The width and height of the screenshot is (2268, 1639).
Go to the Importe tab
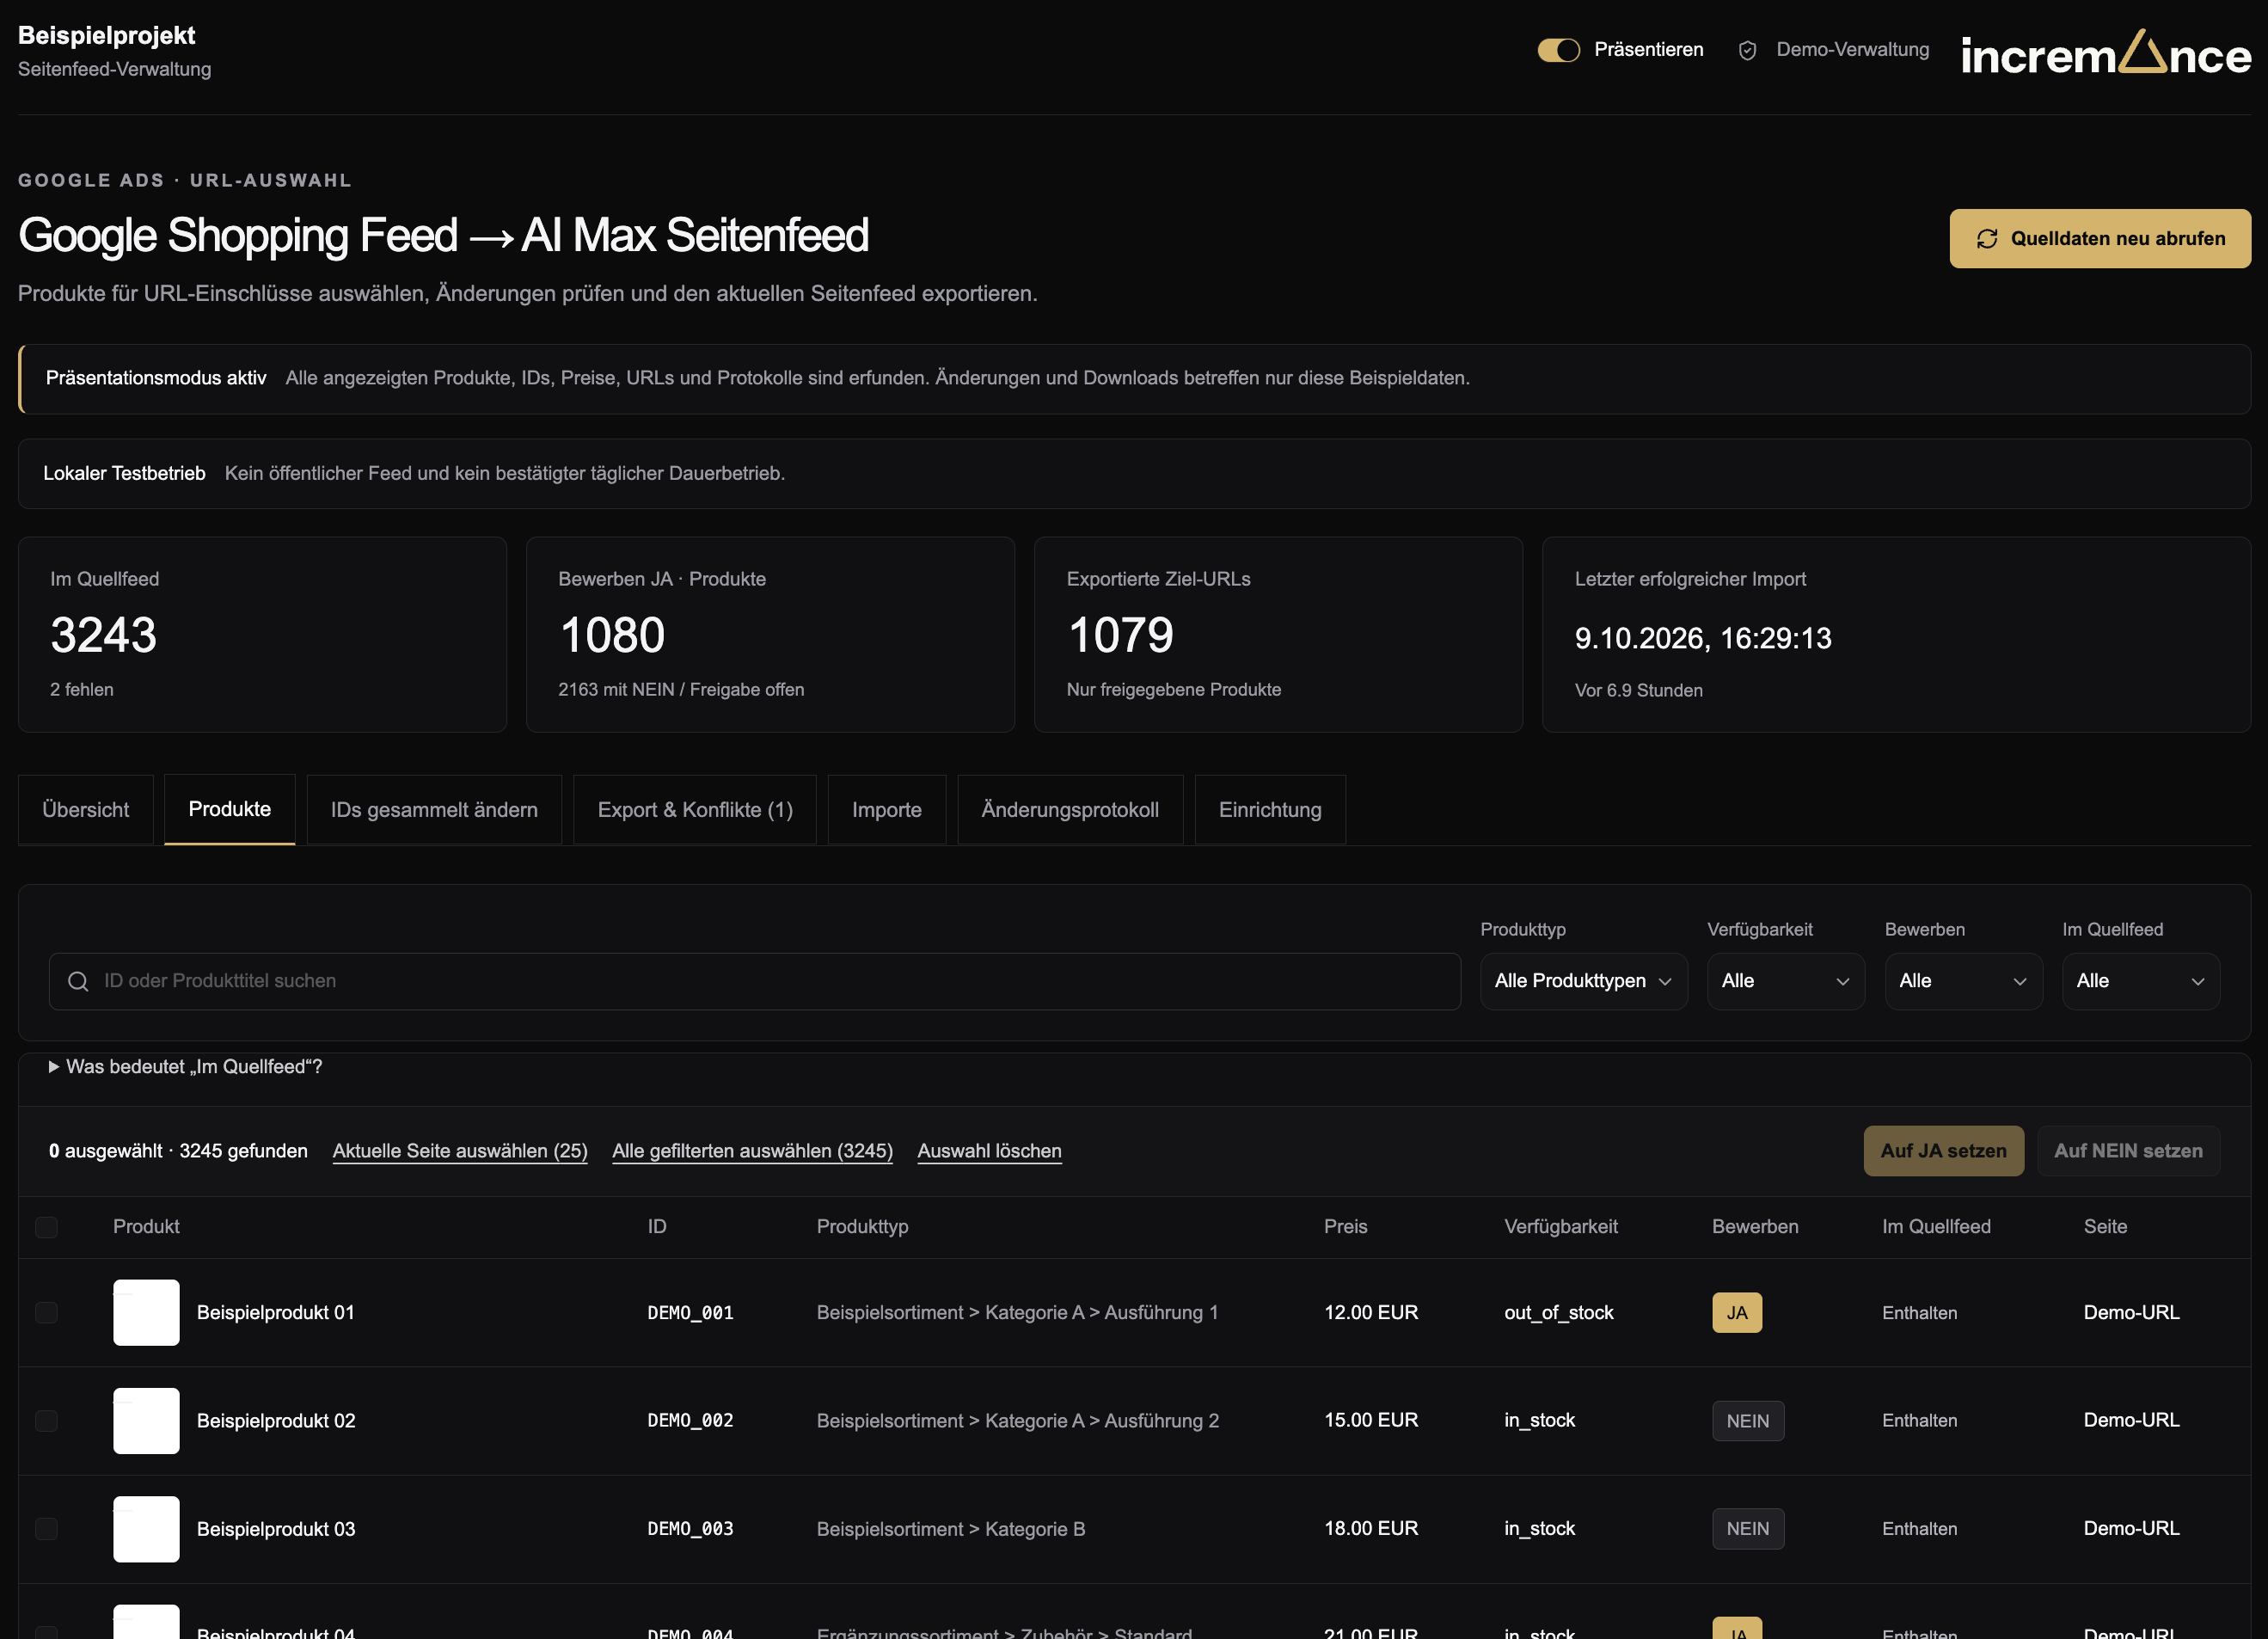tap(887, 810)
